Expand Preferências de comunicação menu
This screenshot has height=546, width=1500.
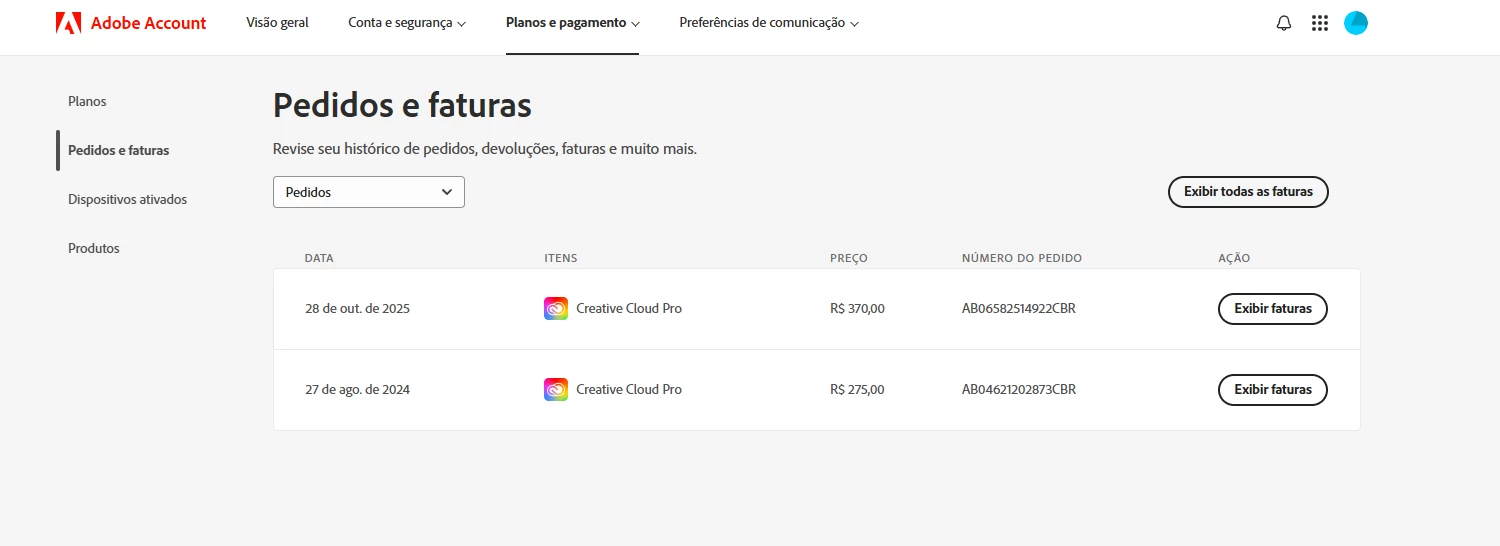click(769, 23)
